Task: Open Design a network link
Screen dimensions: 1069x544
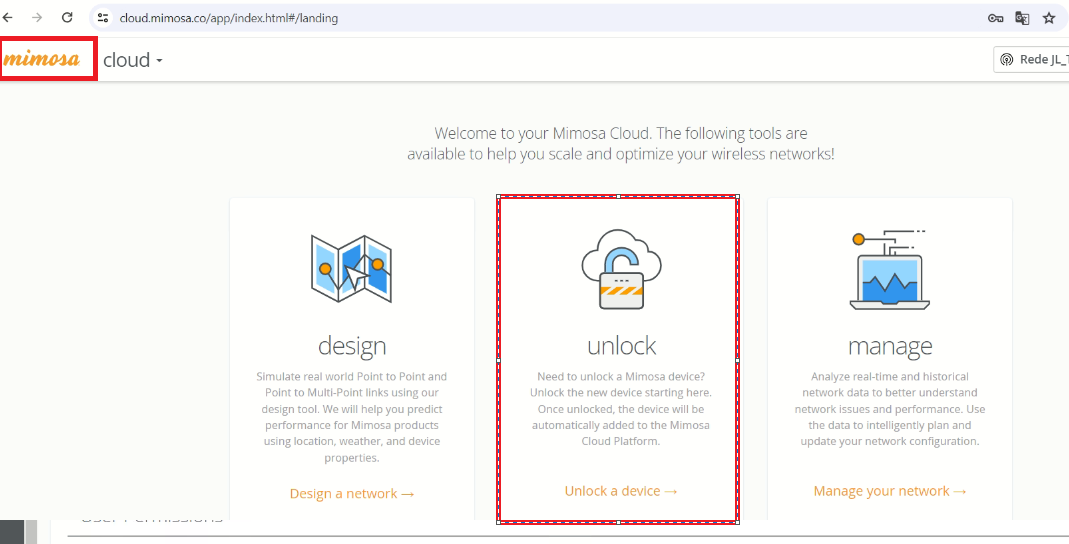Action: pyautogui.click(x=352, y=494)
